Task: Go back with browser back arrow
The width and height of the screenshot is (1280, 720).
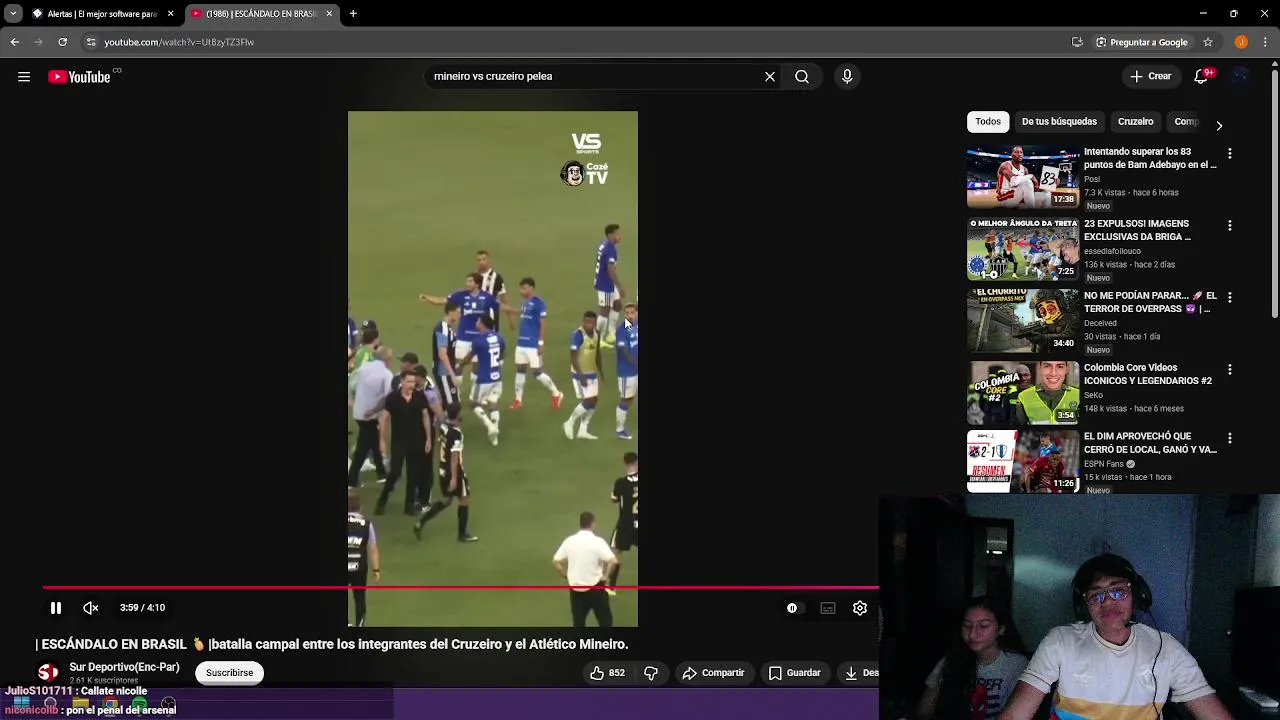Action: point(14,42)
